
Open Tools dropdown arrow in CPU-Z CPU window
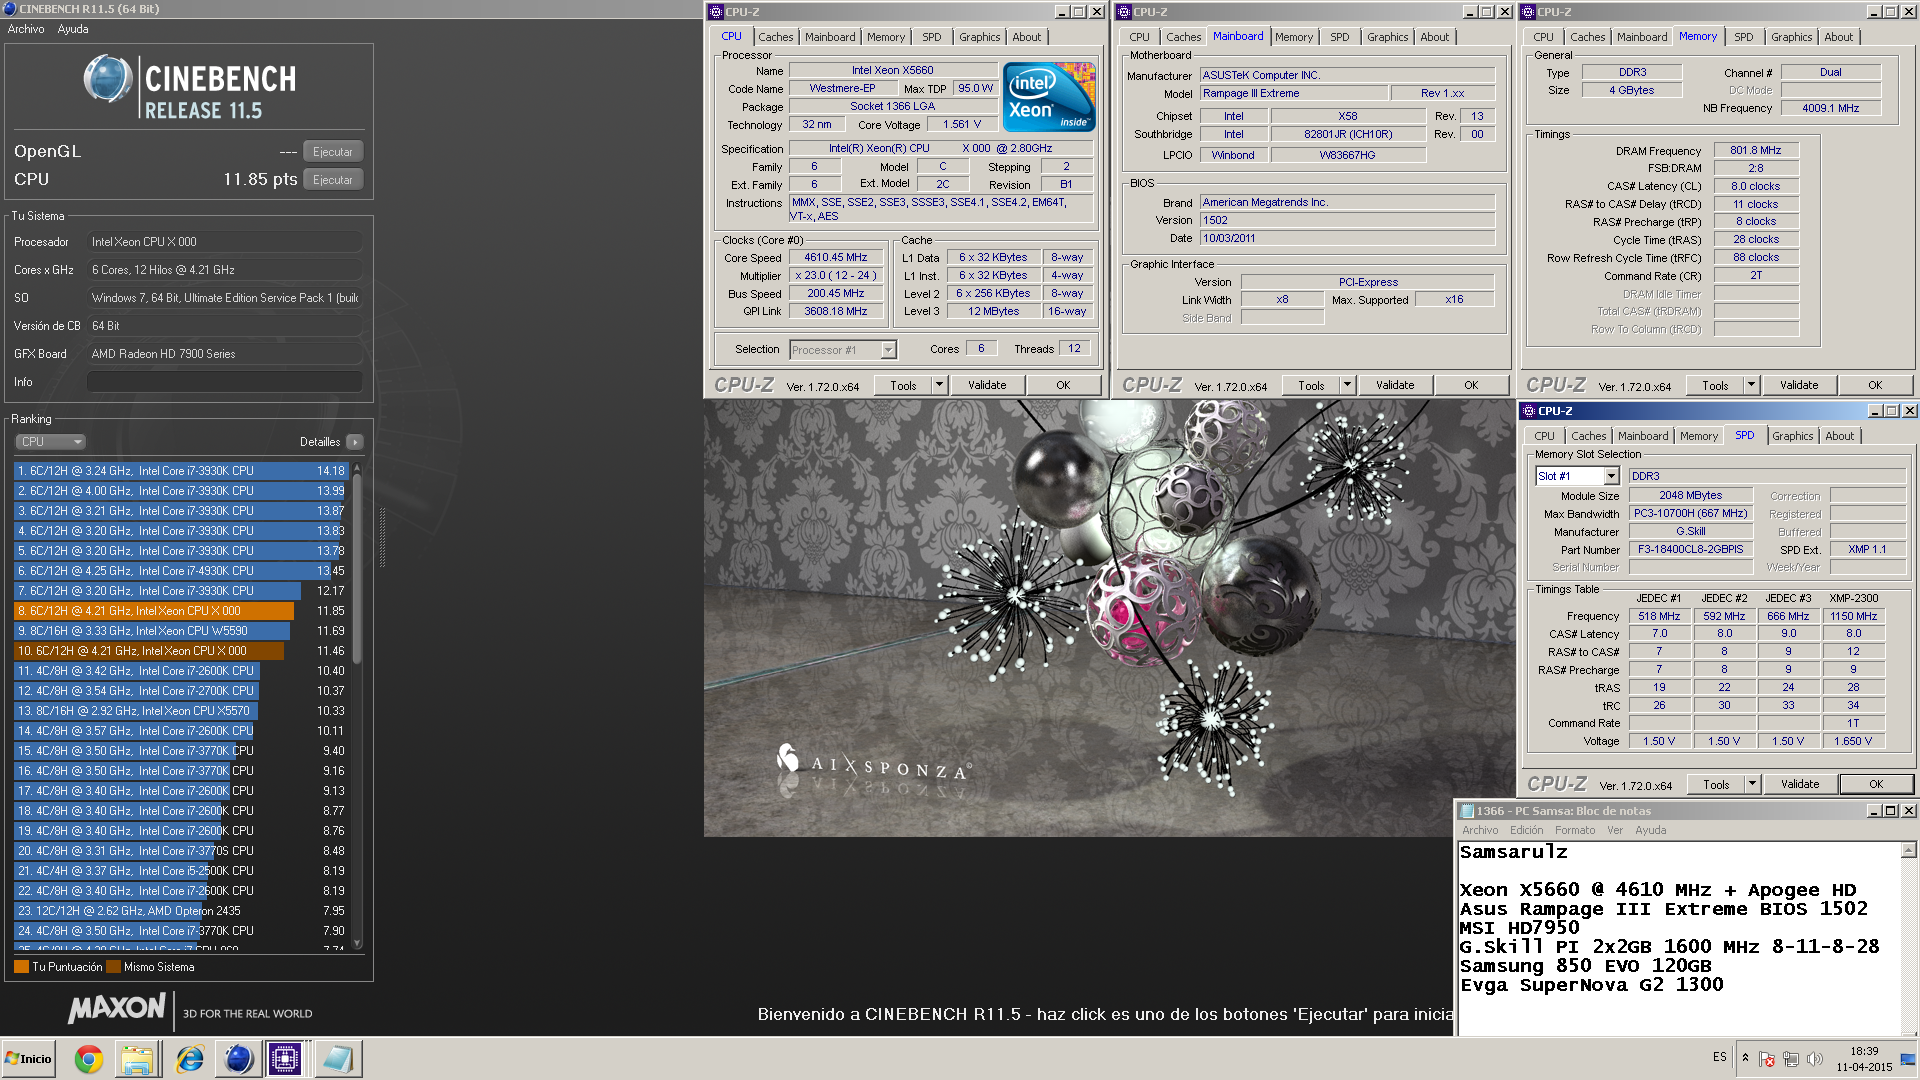coord(938,385)
